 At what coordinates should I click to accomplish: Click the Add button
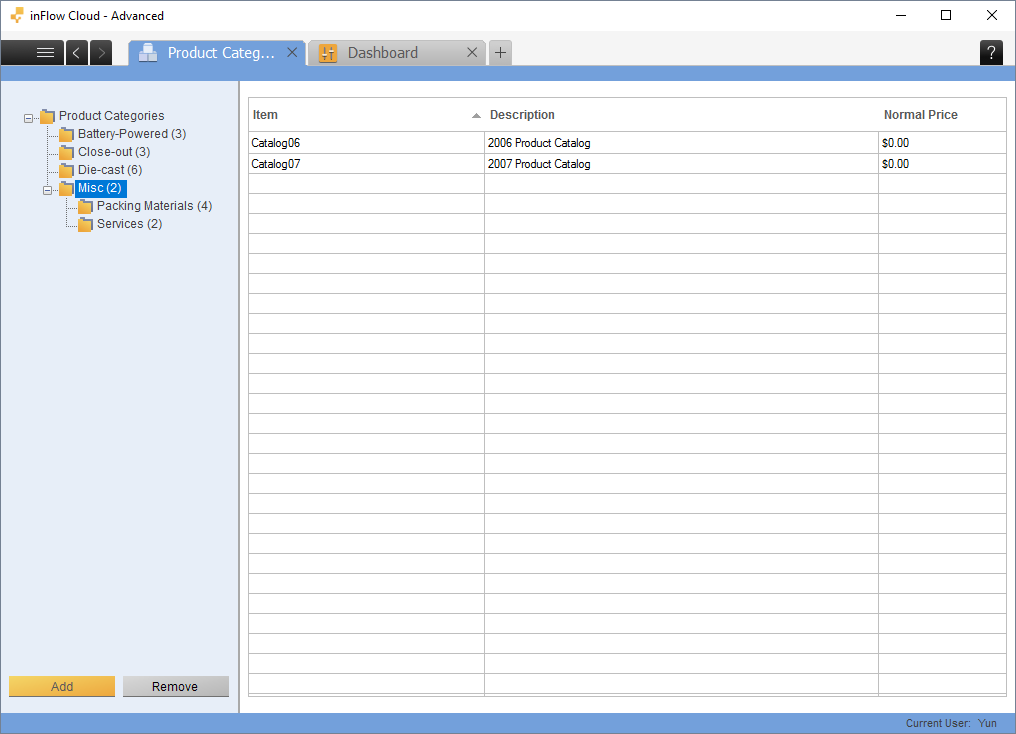point(62,686)
